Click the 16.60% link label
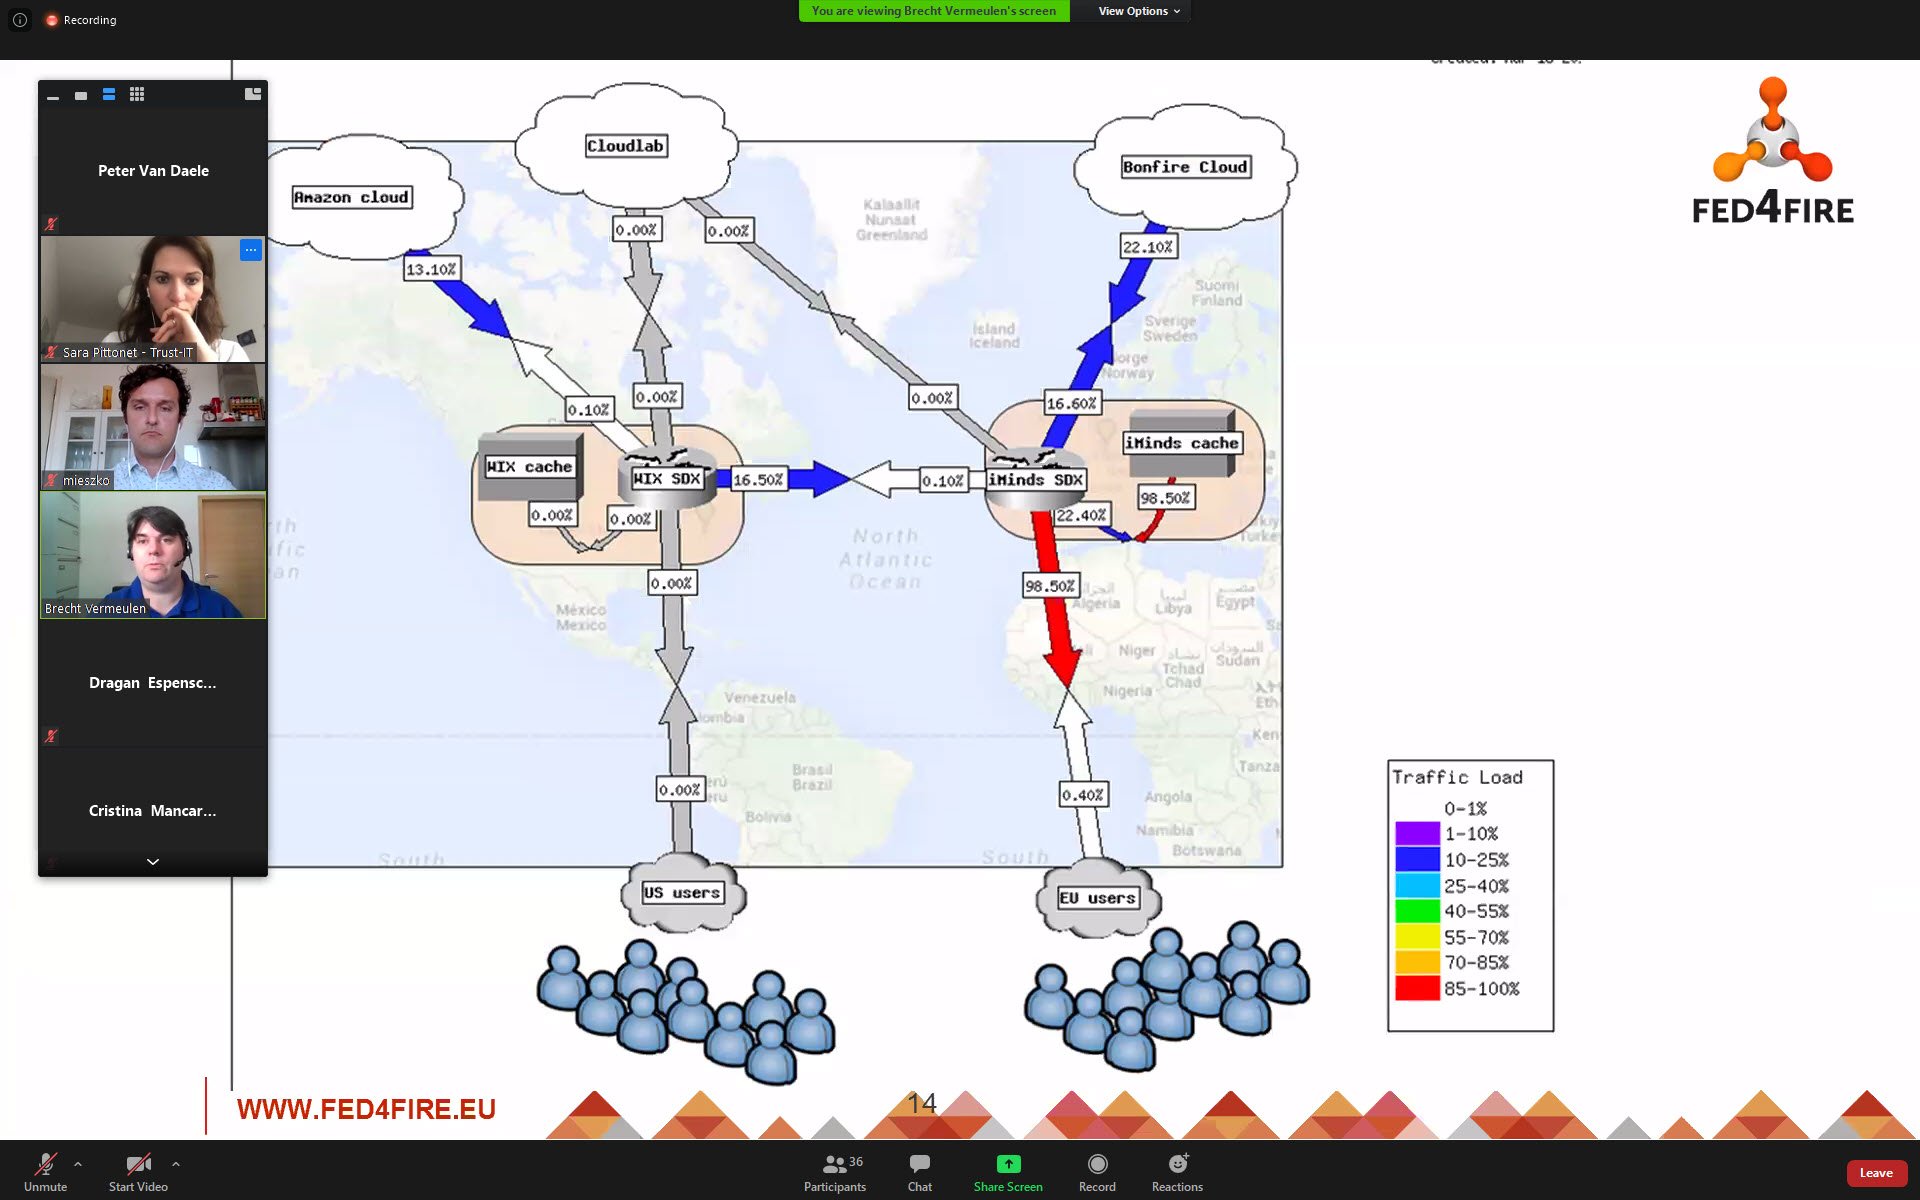 pos(1071,403)
